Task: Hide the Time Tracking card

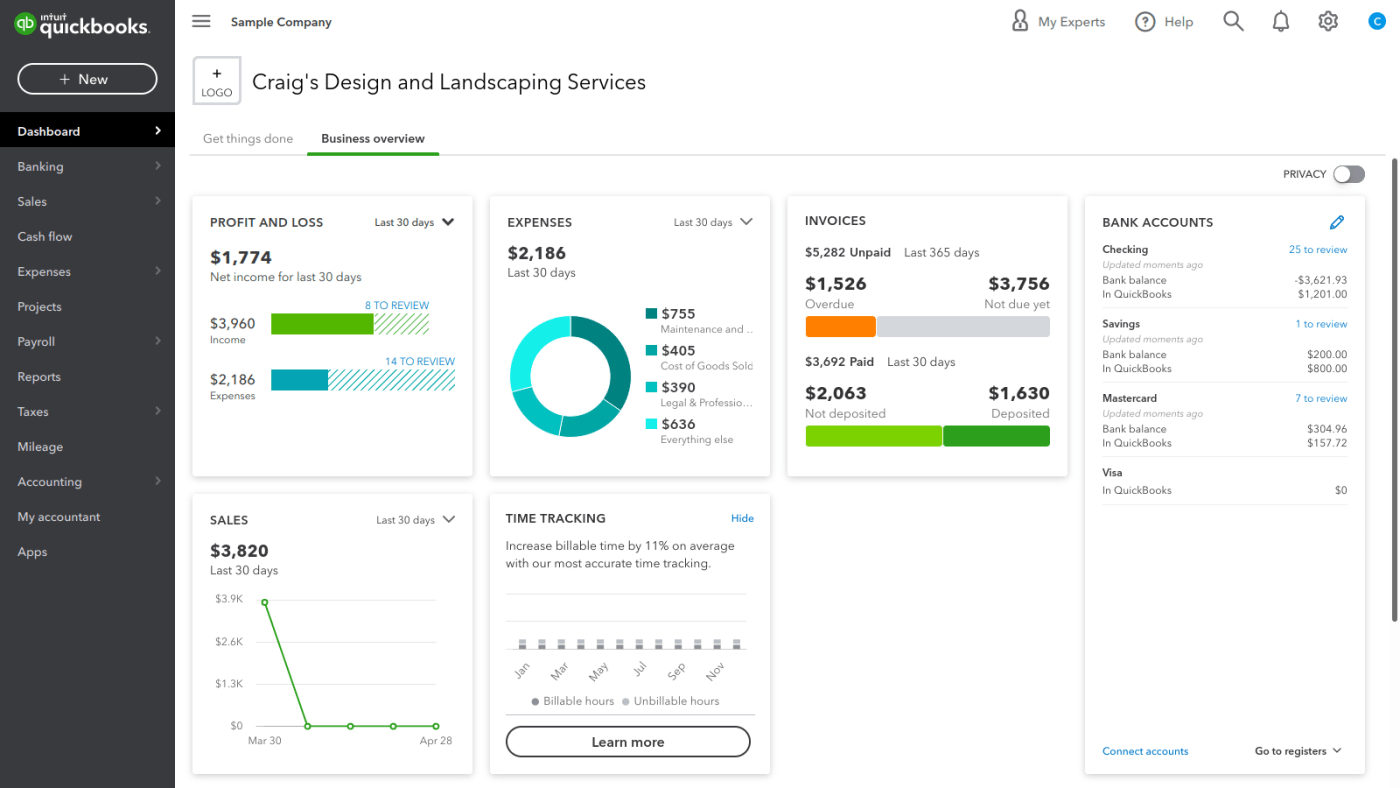Action: click(742, 518)
